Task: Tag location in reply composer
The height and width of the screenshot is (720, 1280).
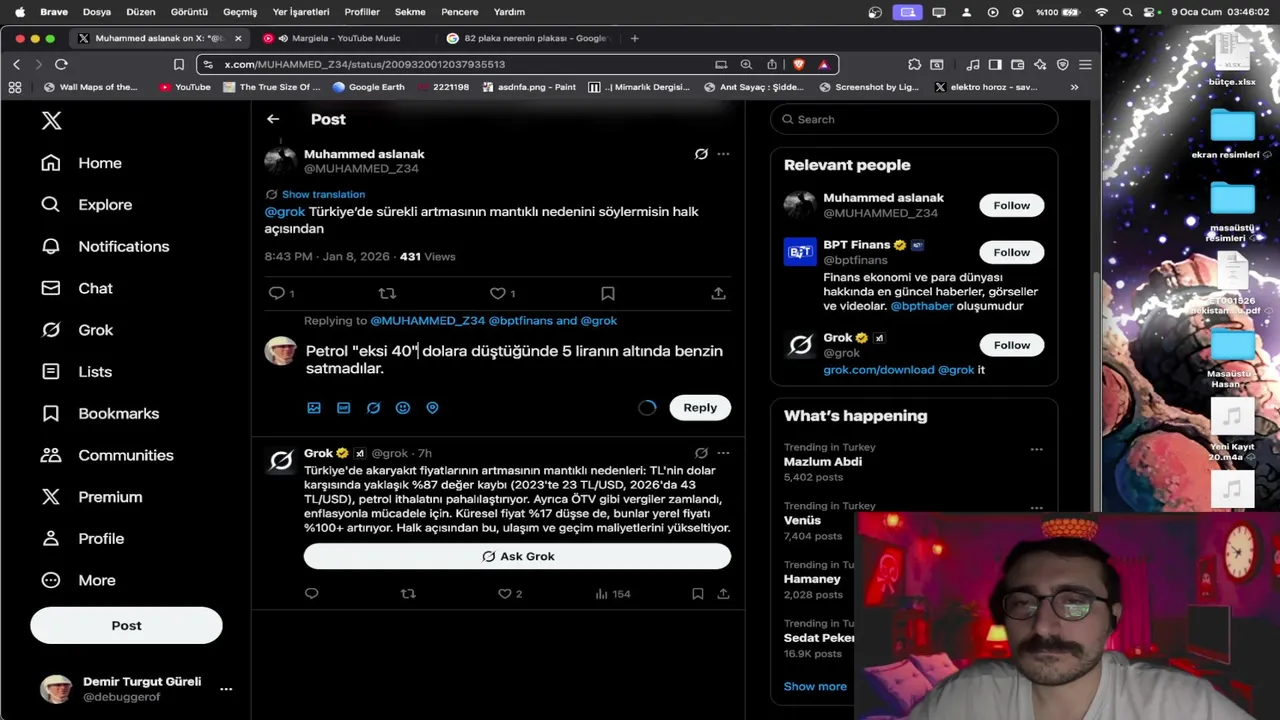Action: (432, 408)
